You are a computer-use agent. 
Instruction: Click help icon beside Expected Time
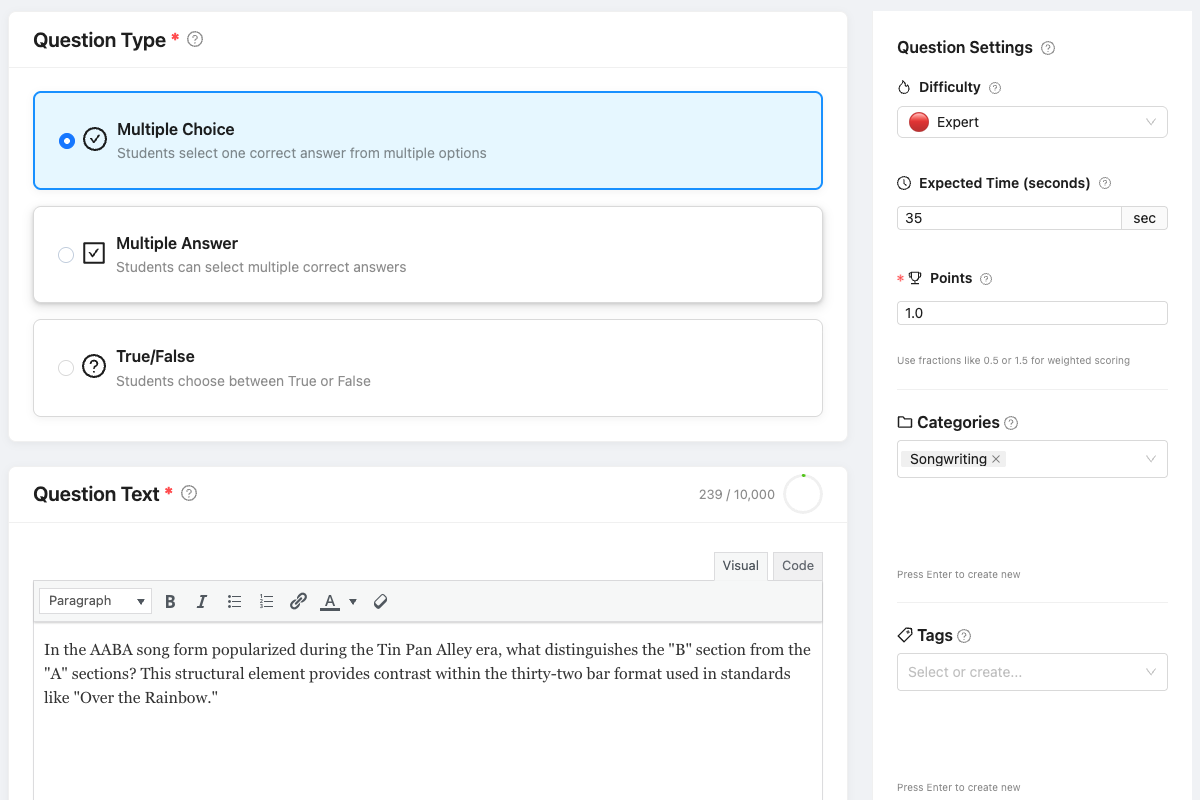[x=1105, y=183]
